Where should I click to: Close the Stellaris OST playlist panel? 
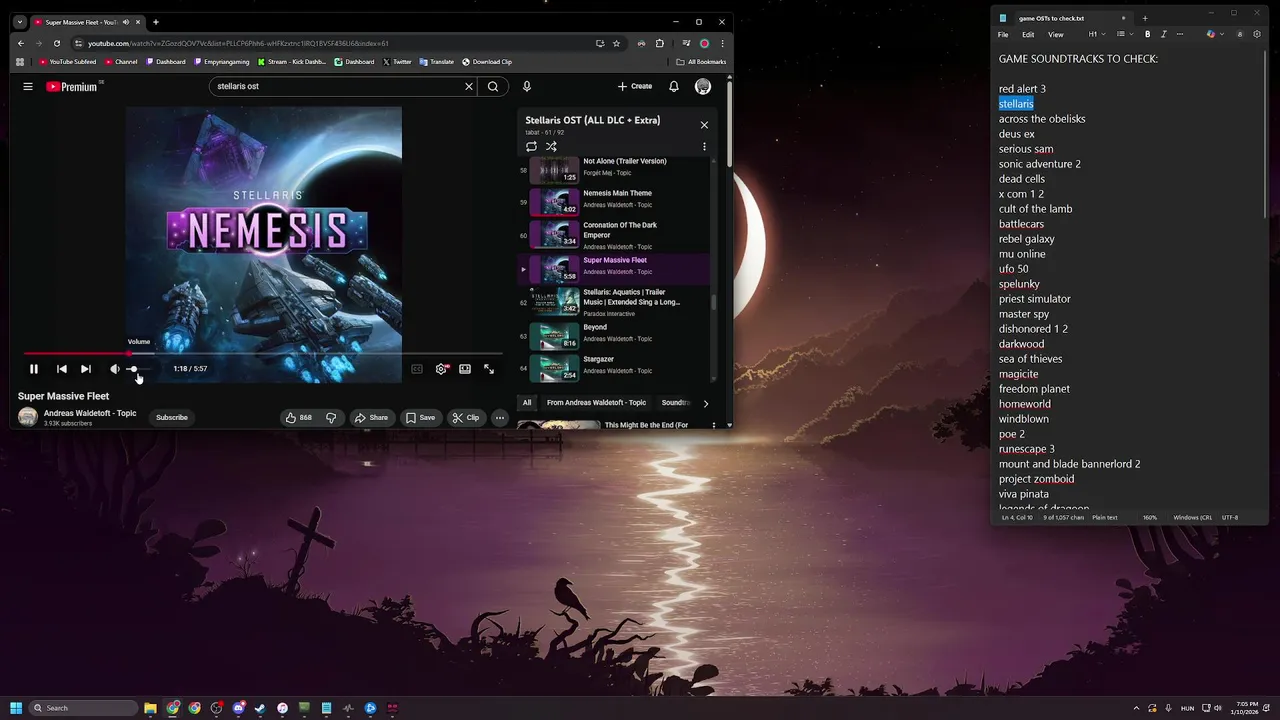click(704, 125)
